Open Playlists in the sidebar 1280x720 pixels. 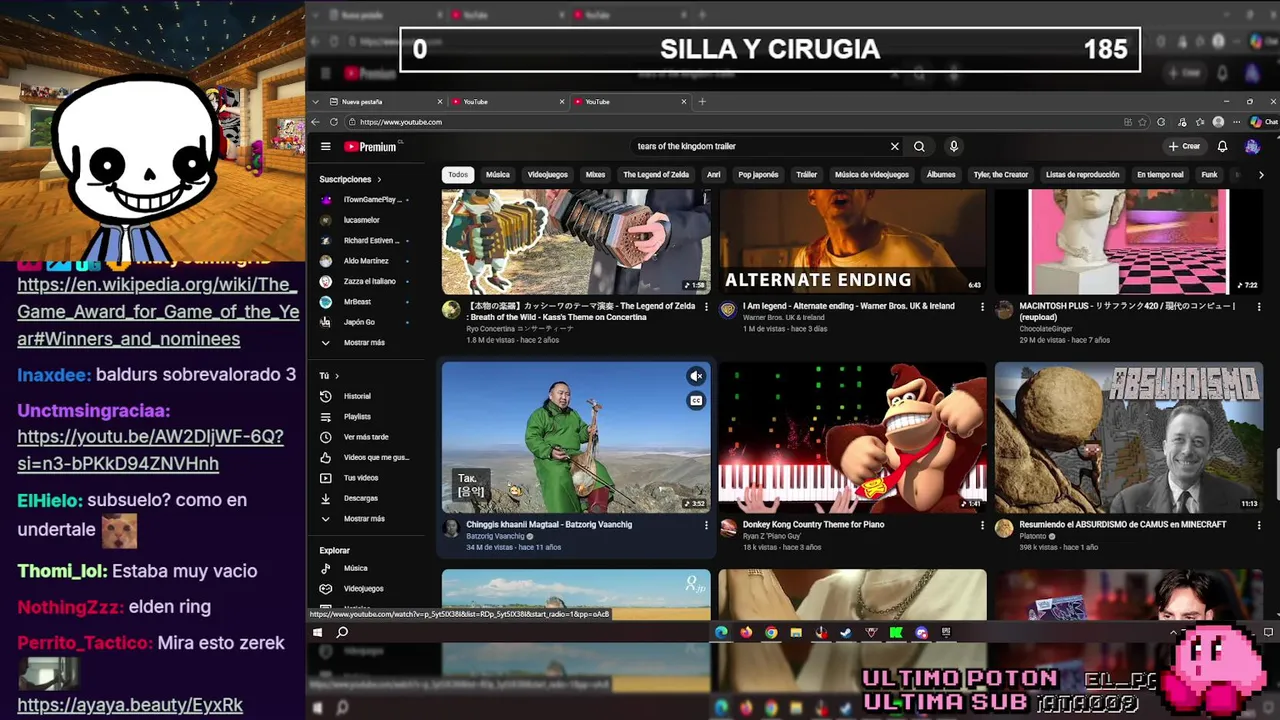[357, 416]
